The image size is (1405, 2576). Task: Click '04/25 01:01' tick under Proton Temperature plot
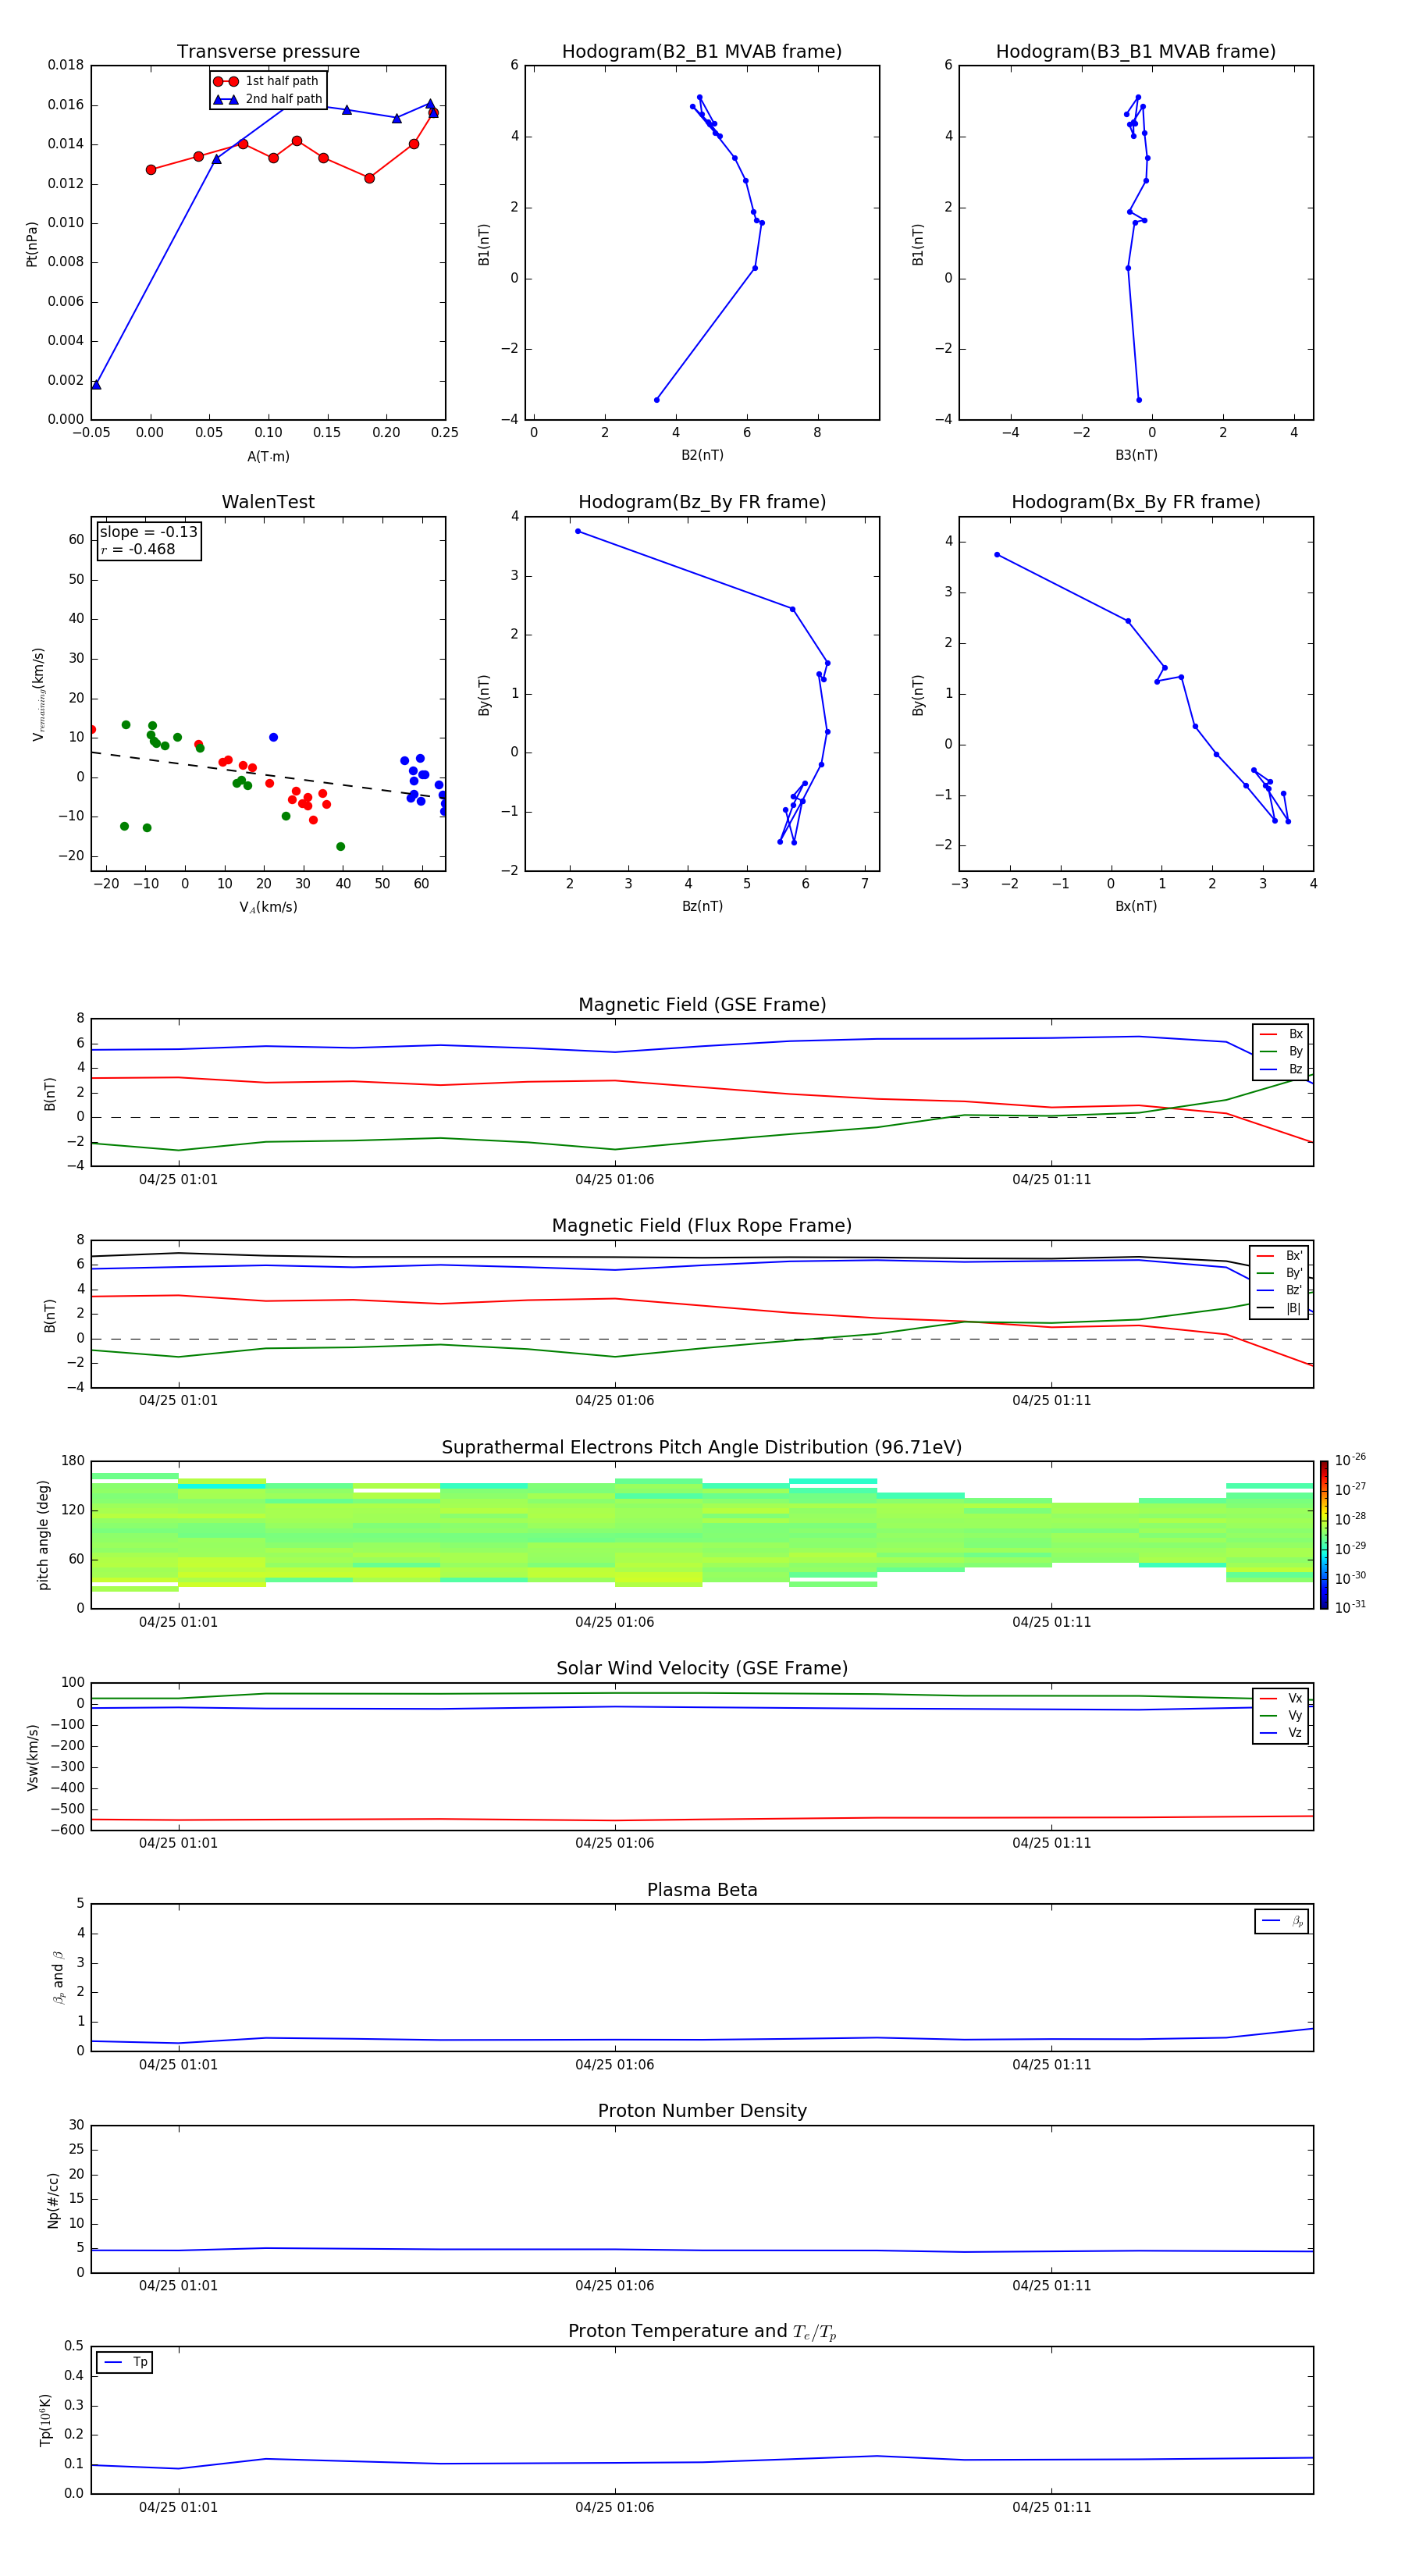click(178, 2507)
